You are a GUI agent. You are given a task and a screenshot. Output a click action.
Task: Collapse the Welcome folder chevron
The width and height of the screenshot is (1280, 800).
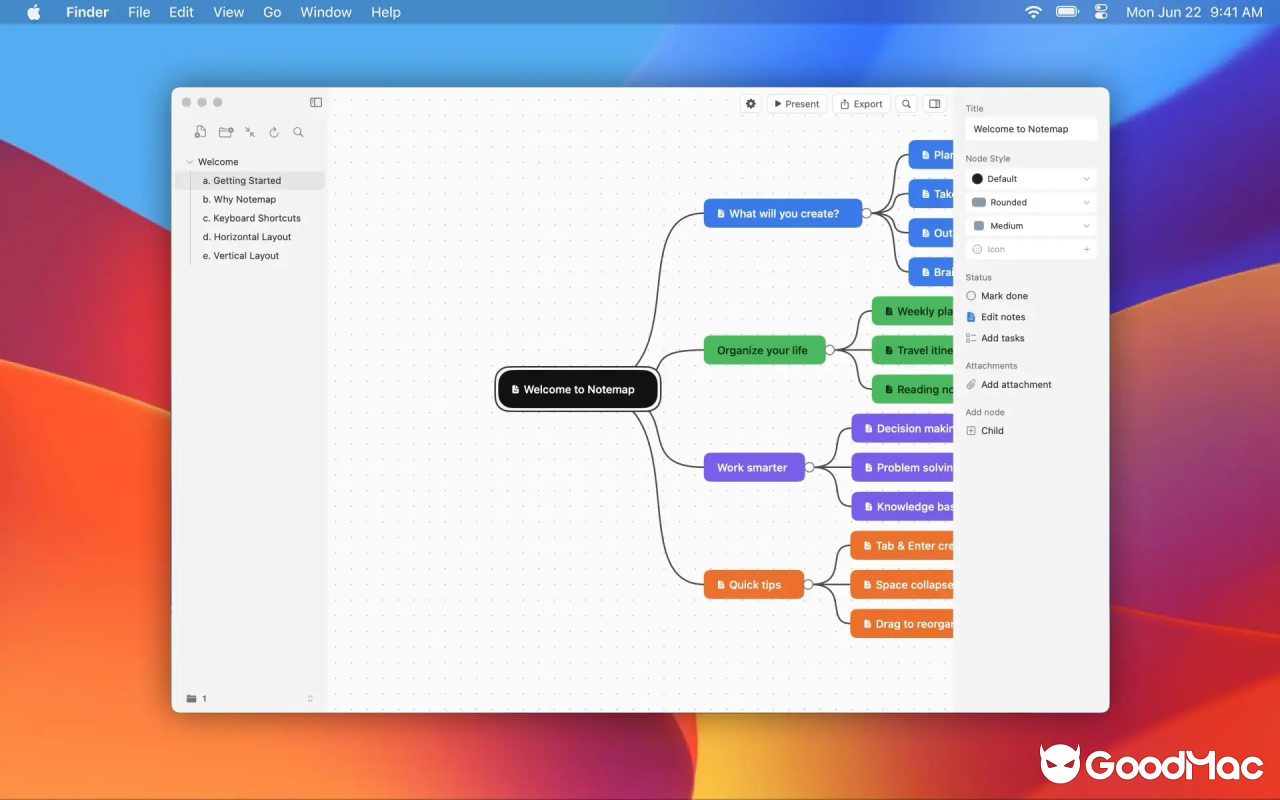[x=189, y=162]
